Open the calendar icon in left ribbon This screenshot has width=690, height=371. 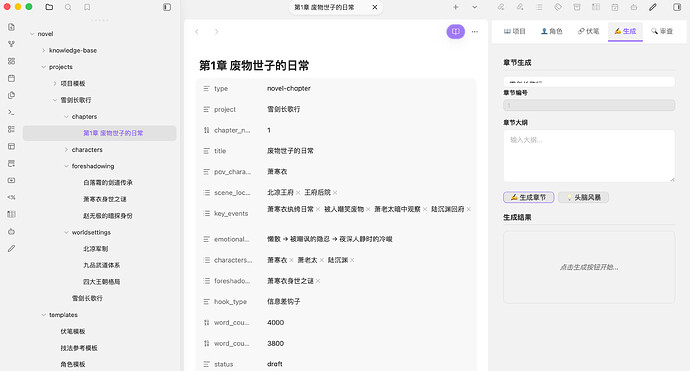11,78
